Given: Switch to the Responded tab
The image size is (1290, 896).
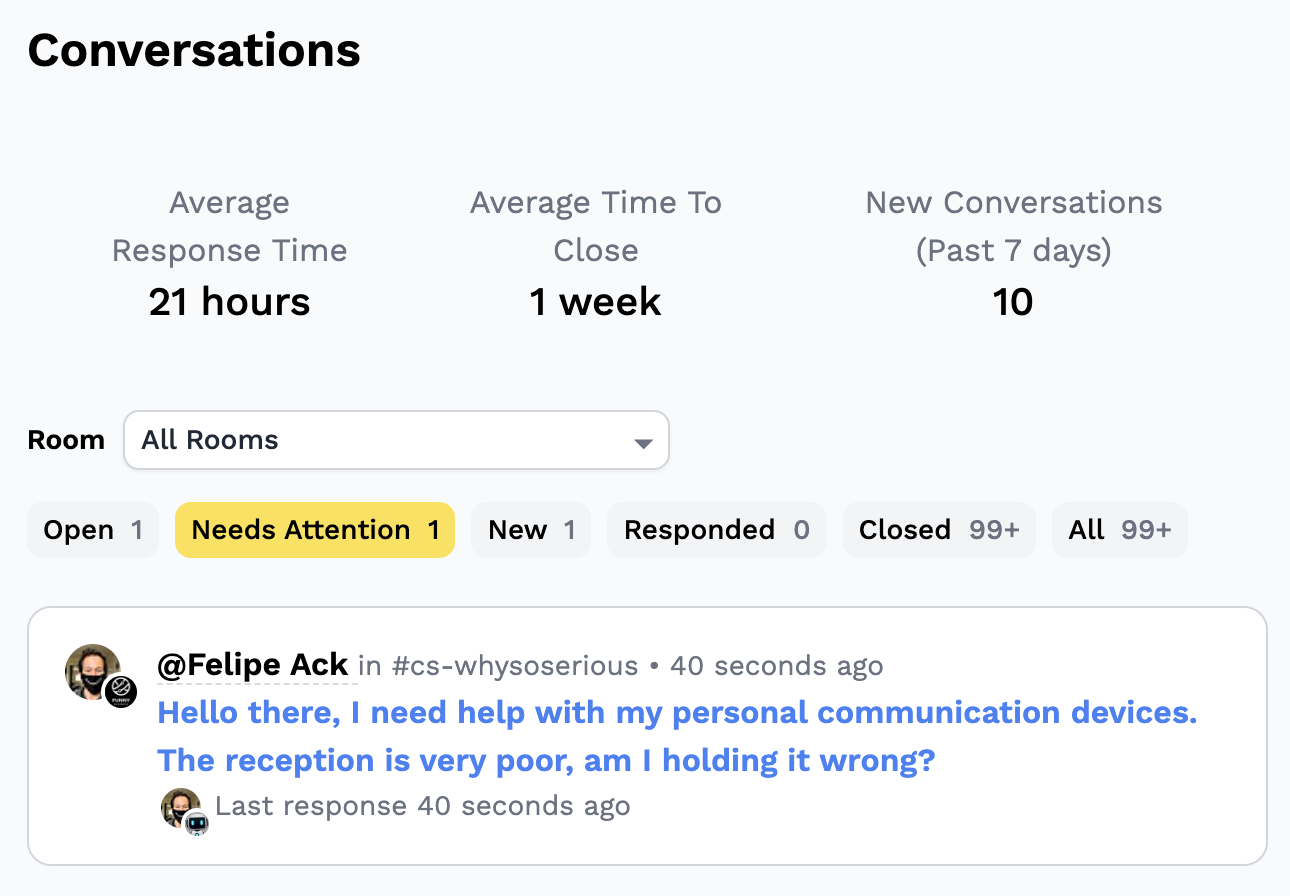Looking at the screenshot, I should (x=717, y=530).
